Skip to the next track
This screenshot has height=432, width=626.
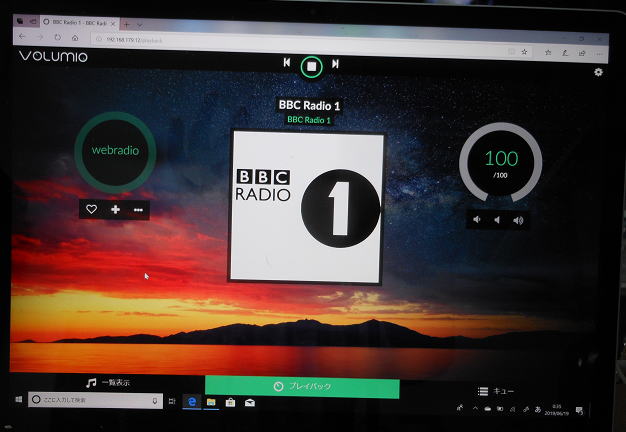click(x=335, y=63)
